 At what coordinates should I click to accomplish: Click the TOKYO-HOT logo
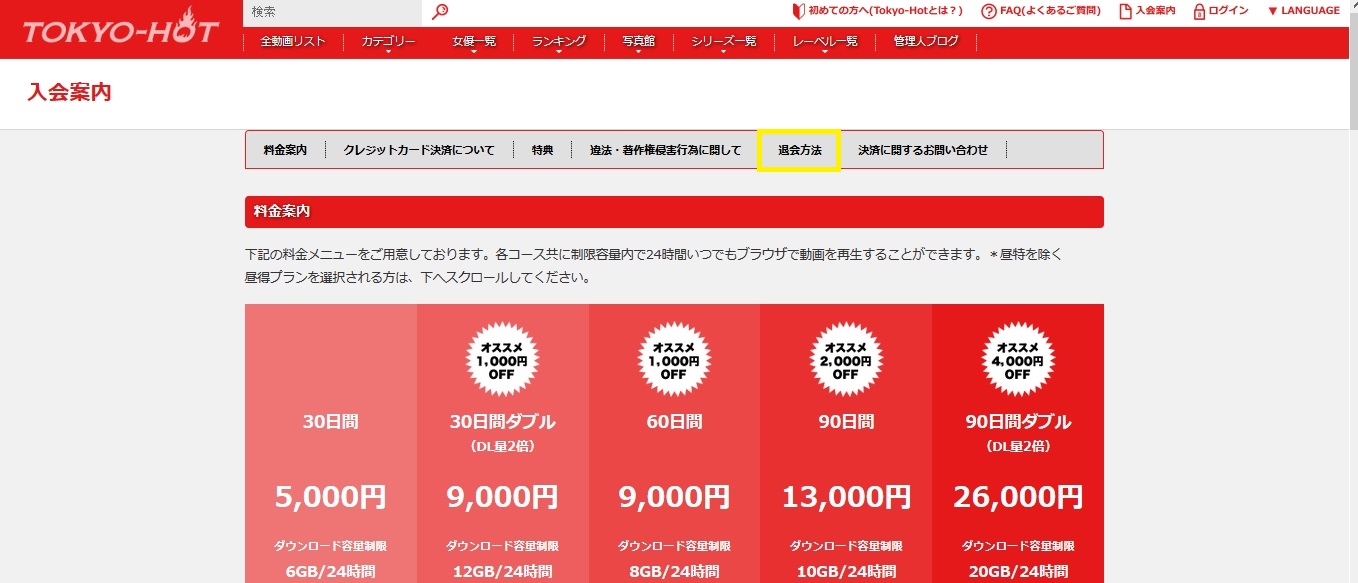pos(120,31)
